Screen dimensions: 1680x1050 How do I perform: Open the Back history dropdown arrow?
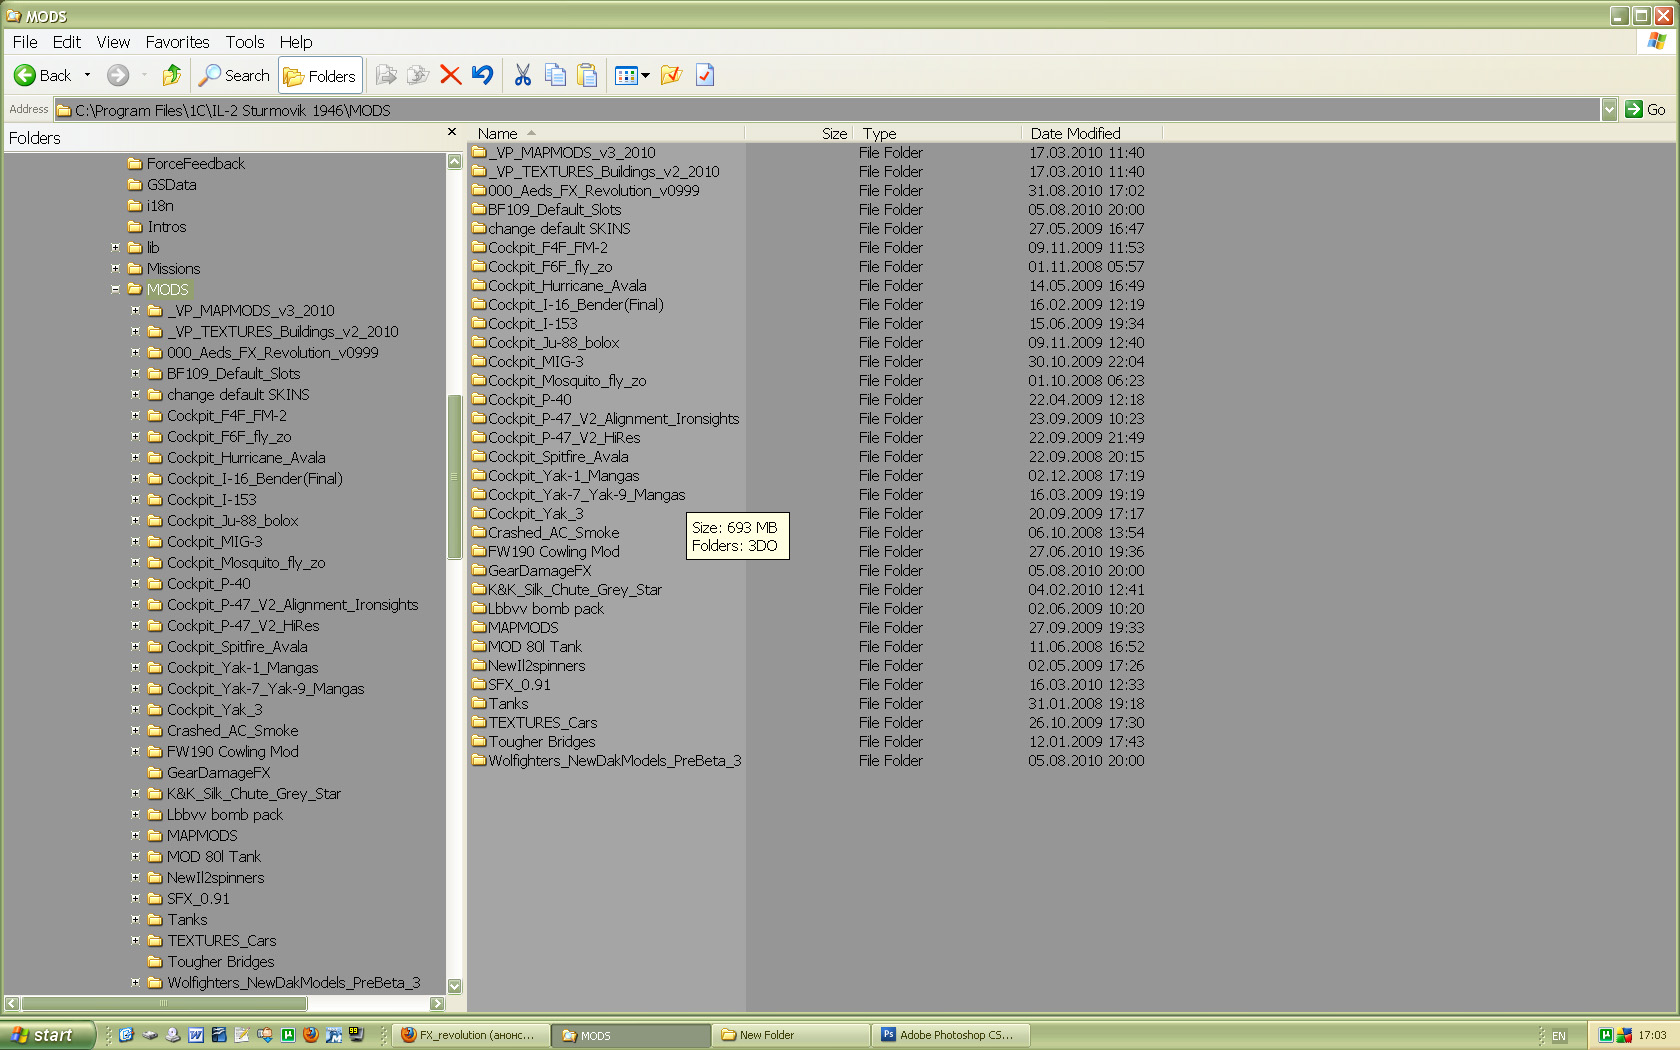87,75
